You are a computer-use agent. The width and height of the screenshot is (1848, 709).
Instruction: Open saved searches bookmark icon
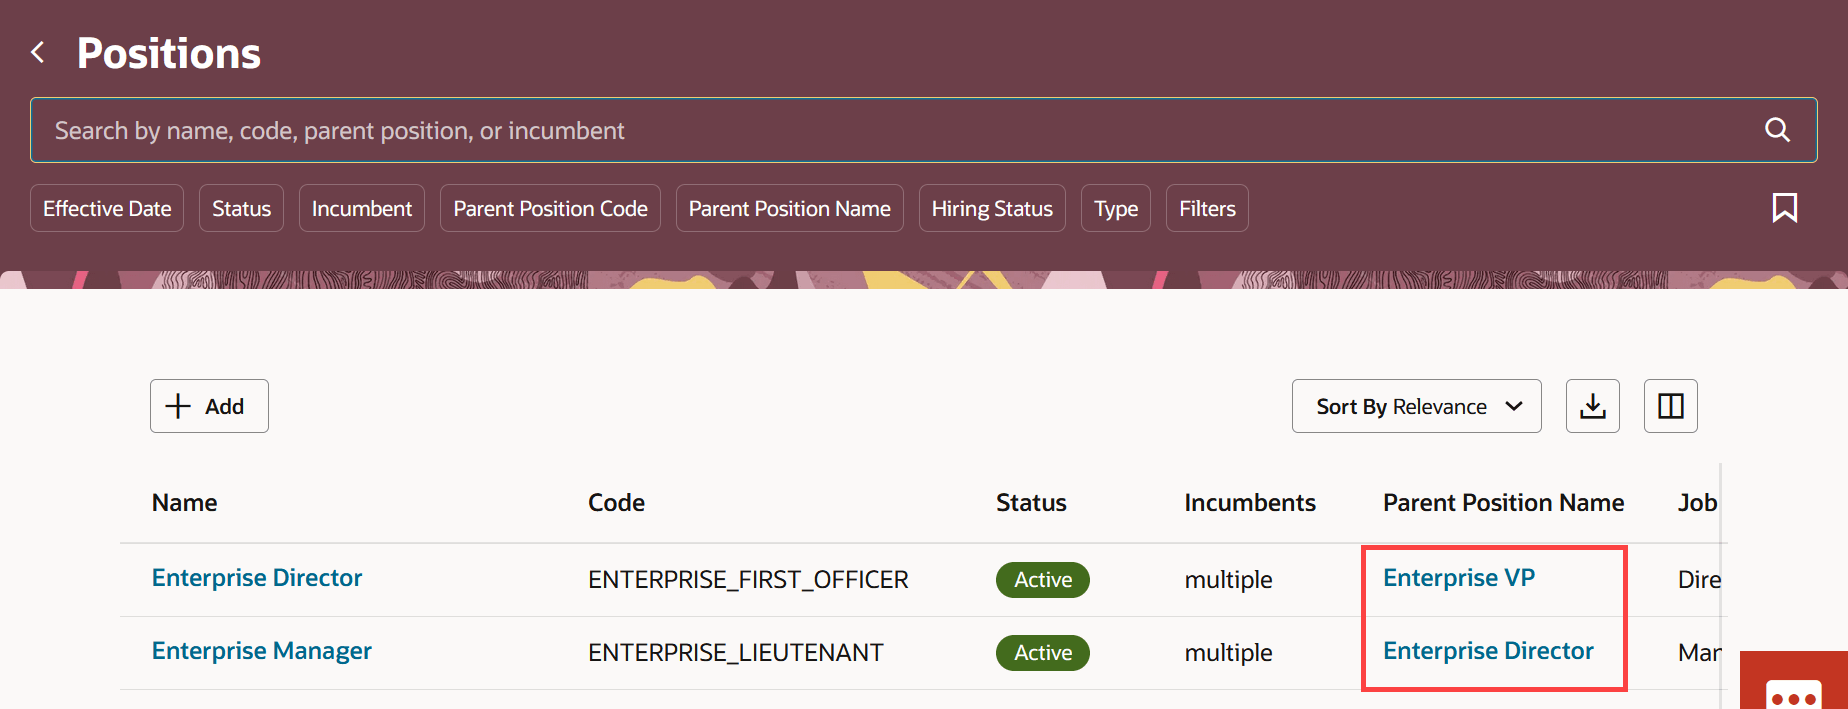[x=1784, y=208]
